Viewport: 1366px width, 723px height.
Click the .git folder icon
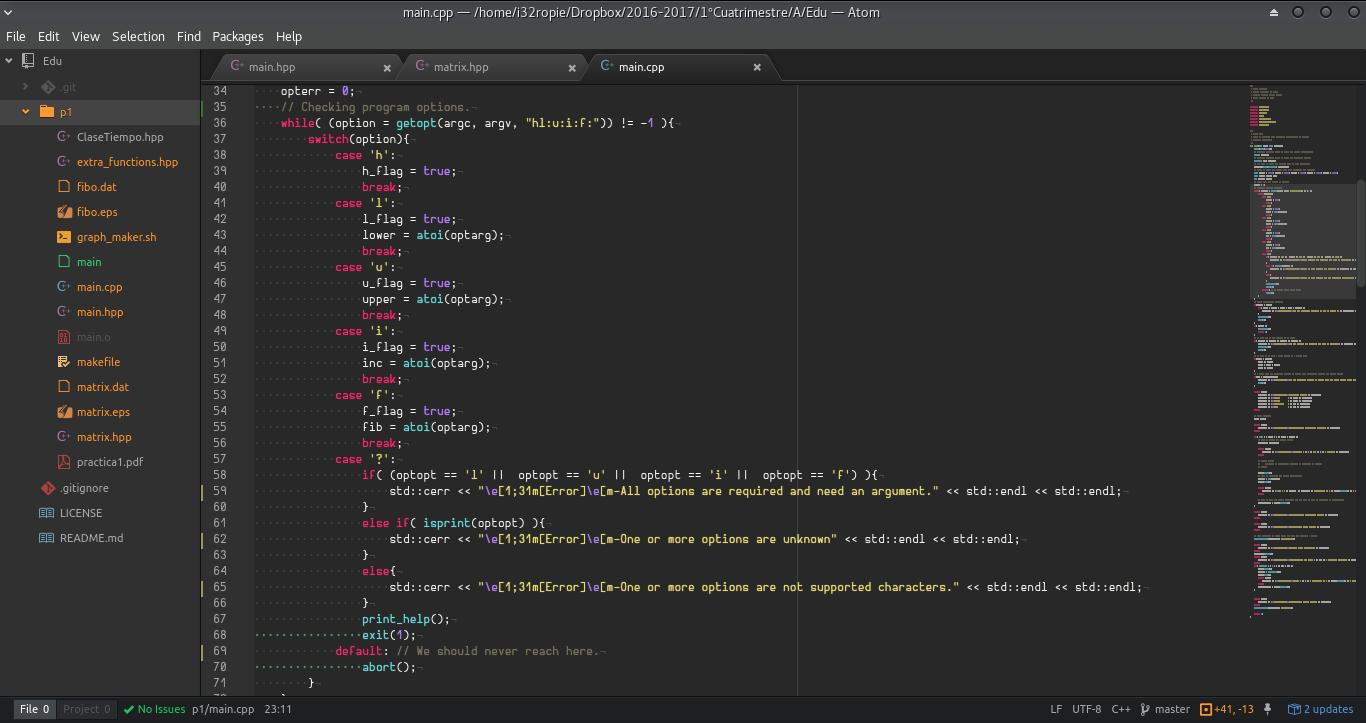tap(47, 87)
